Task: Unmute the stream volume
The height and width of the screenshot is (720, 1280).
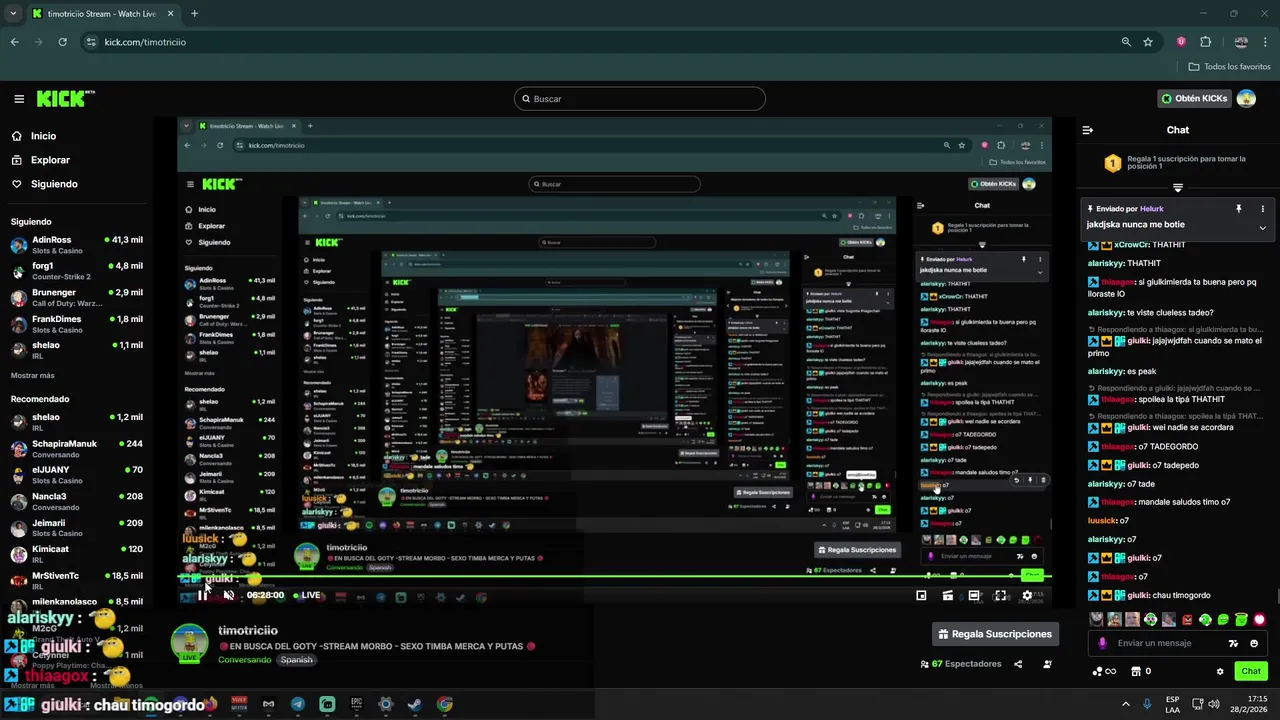Action: pyautogui.click(x=228, y=595)
